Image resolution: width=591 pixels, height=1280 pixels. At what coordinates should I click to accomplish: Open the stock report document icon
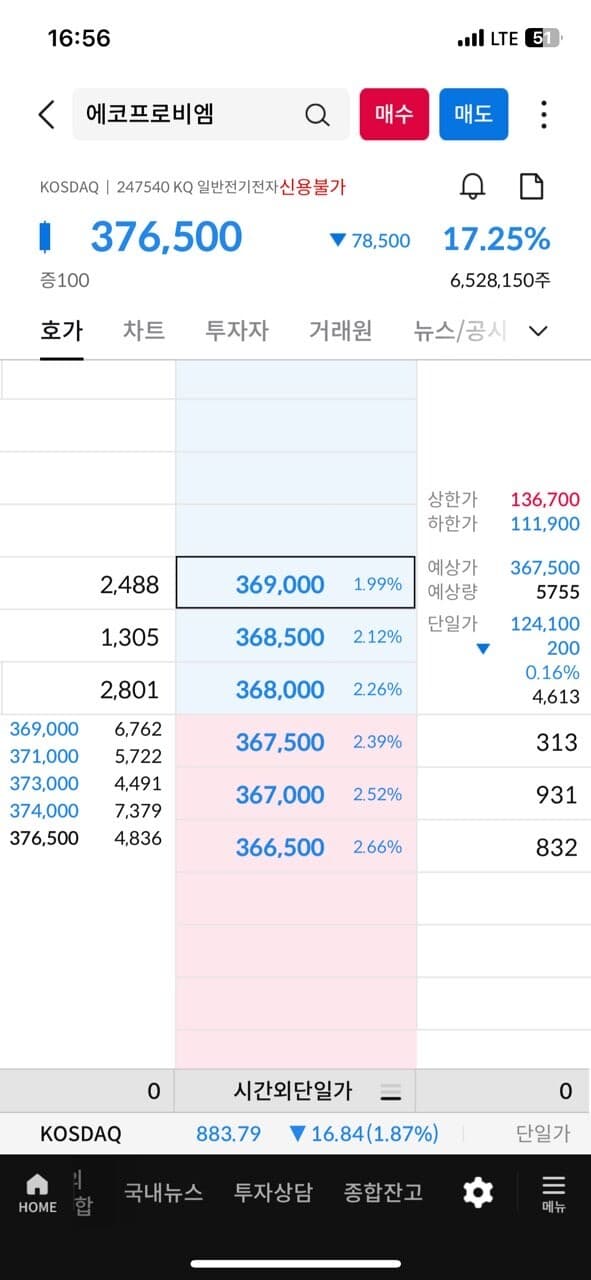point(531,186)
